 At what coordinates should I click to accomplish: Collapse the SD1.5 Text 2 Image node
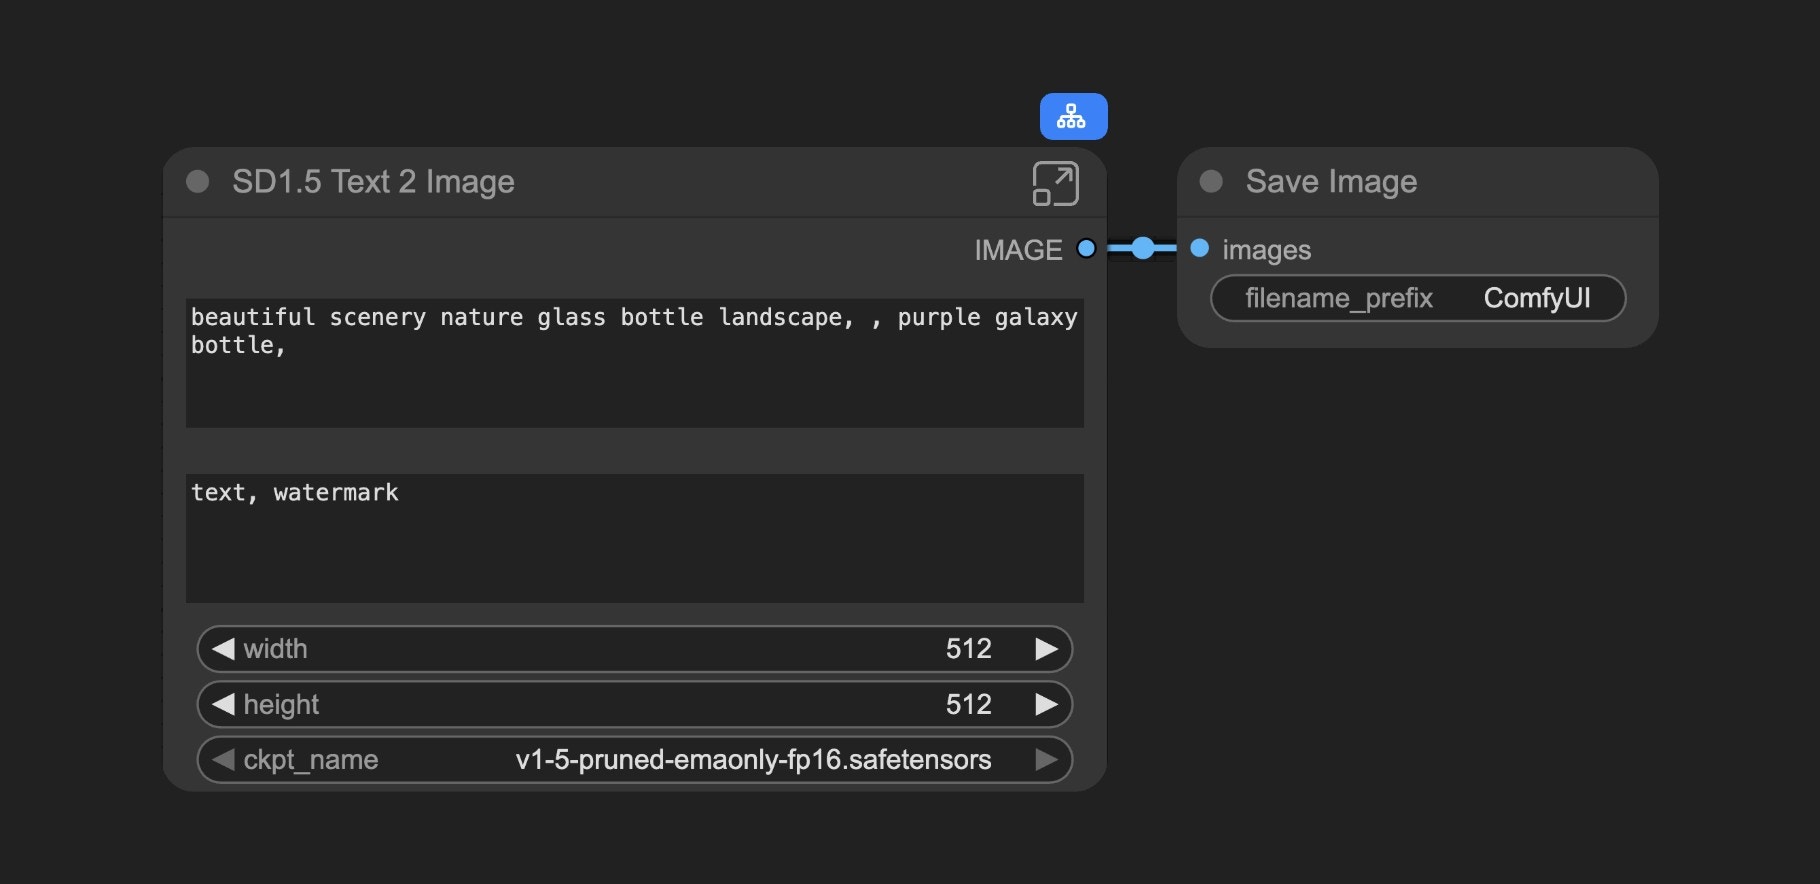198,181
